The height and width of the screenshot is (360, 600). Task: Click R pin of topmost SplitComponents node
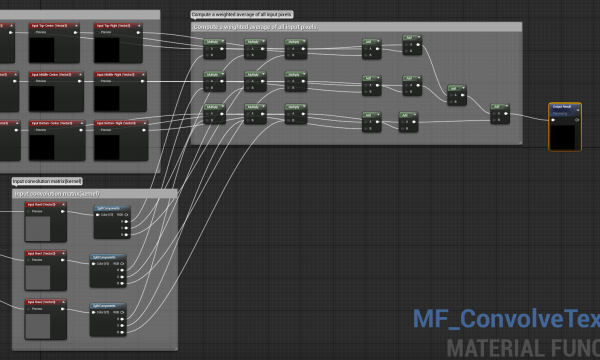[126, 222]
